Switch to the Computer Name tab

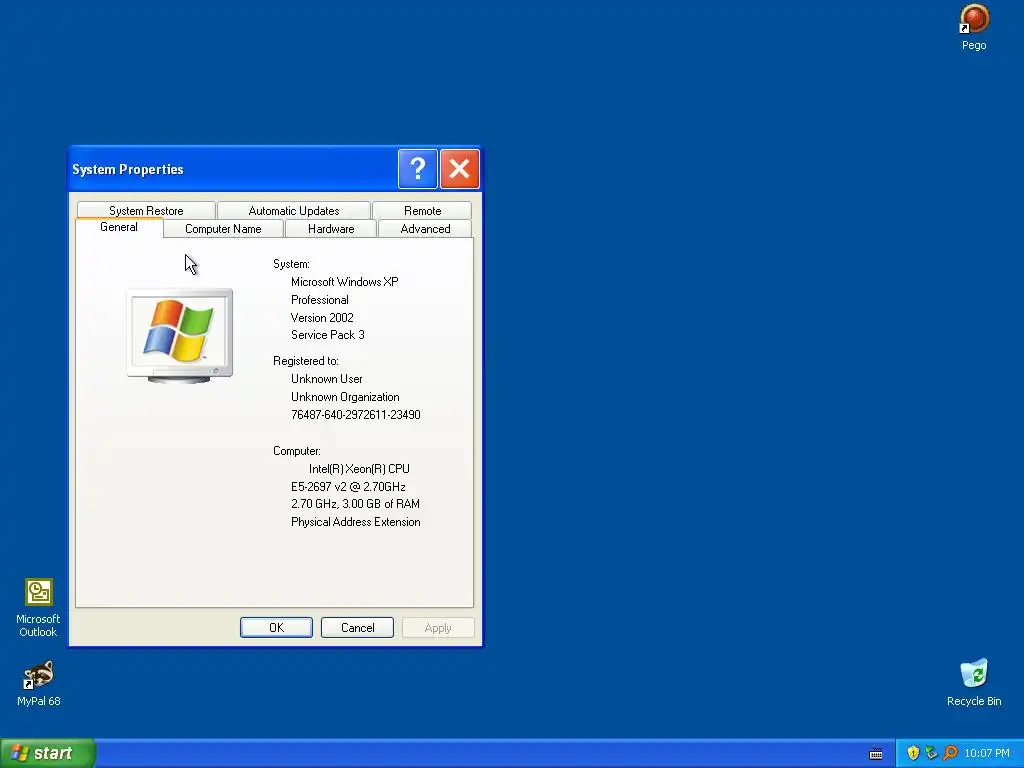click(x=223, y=229)
